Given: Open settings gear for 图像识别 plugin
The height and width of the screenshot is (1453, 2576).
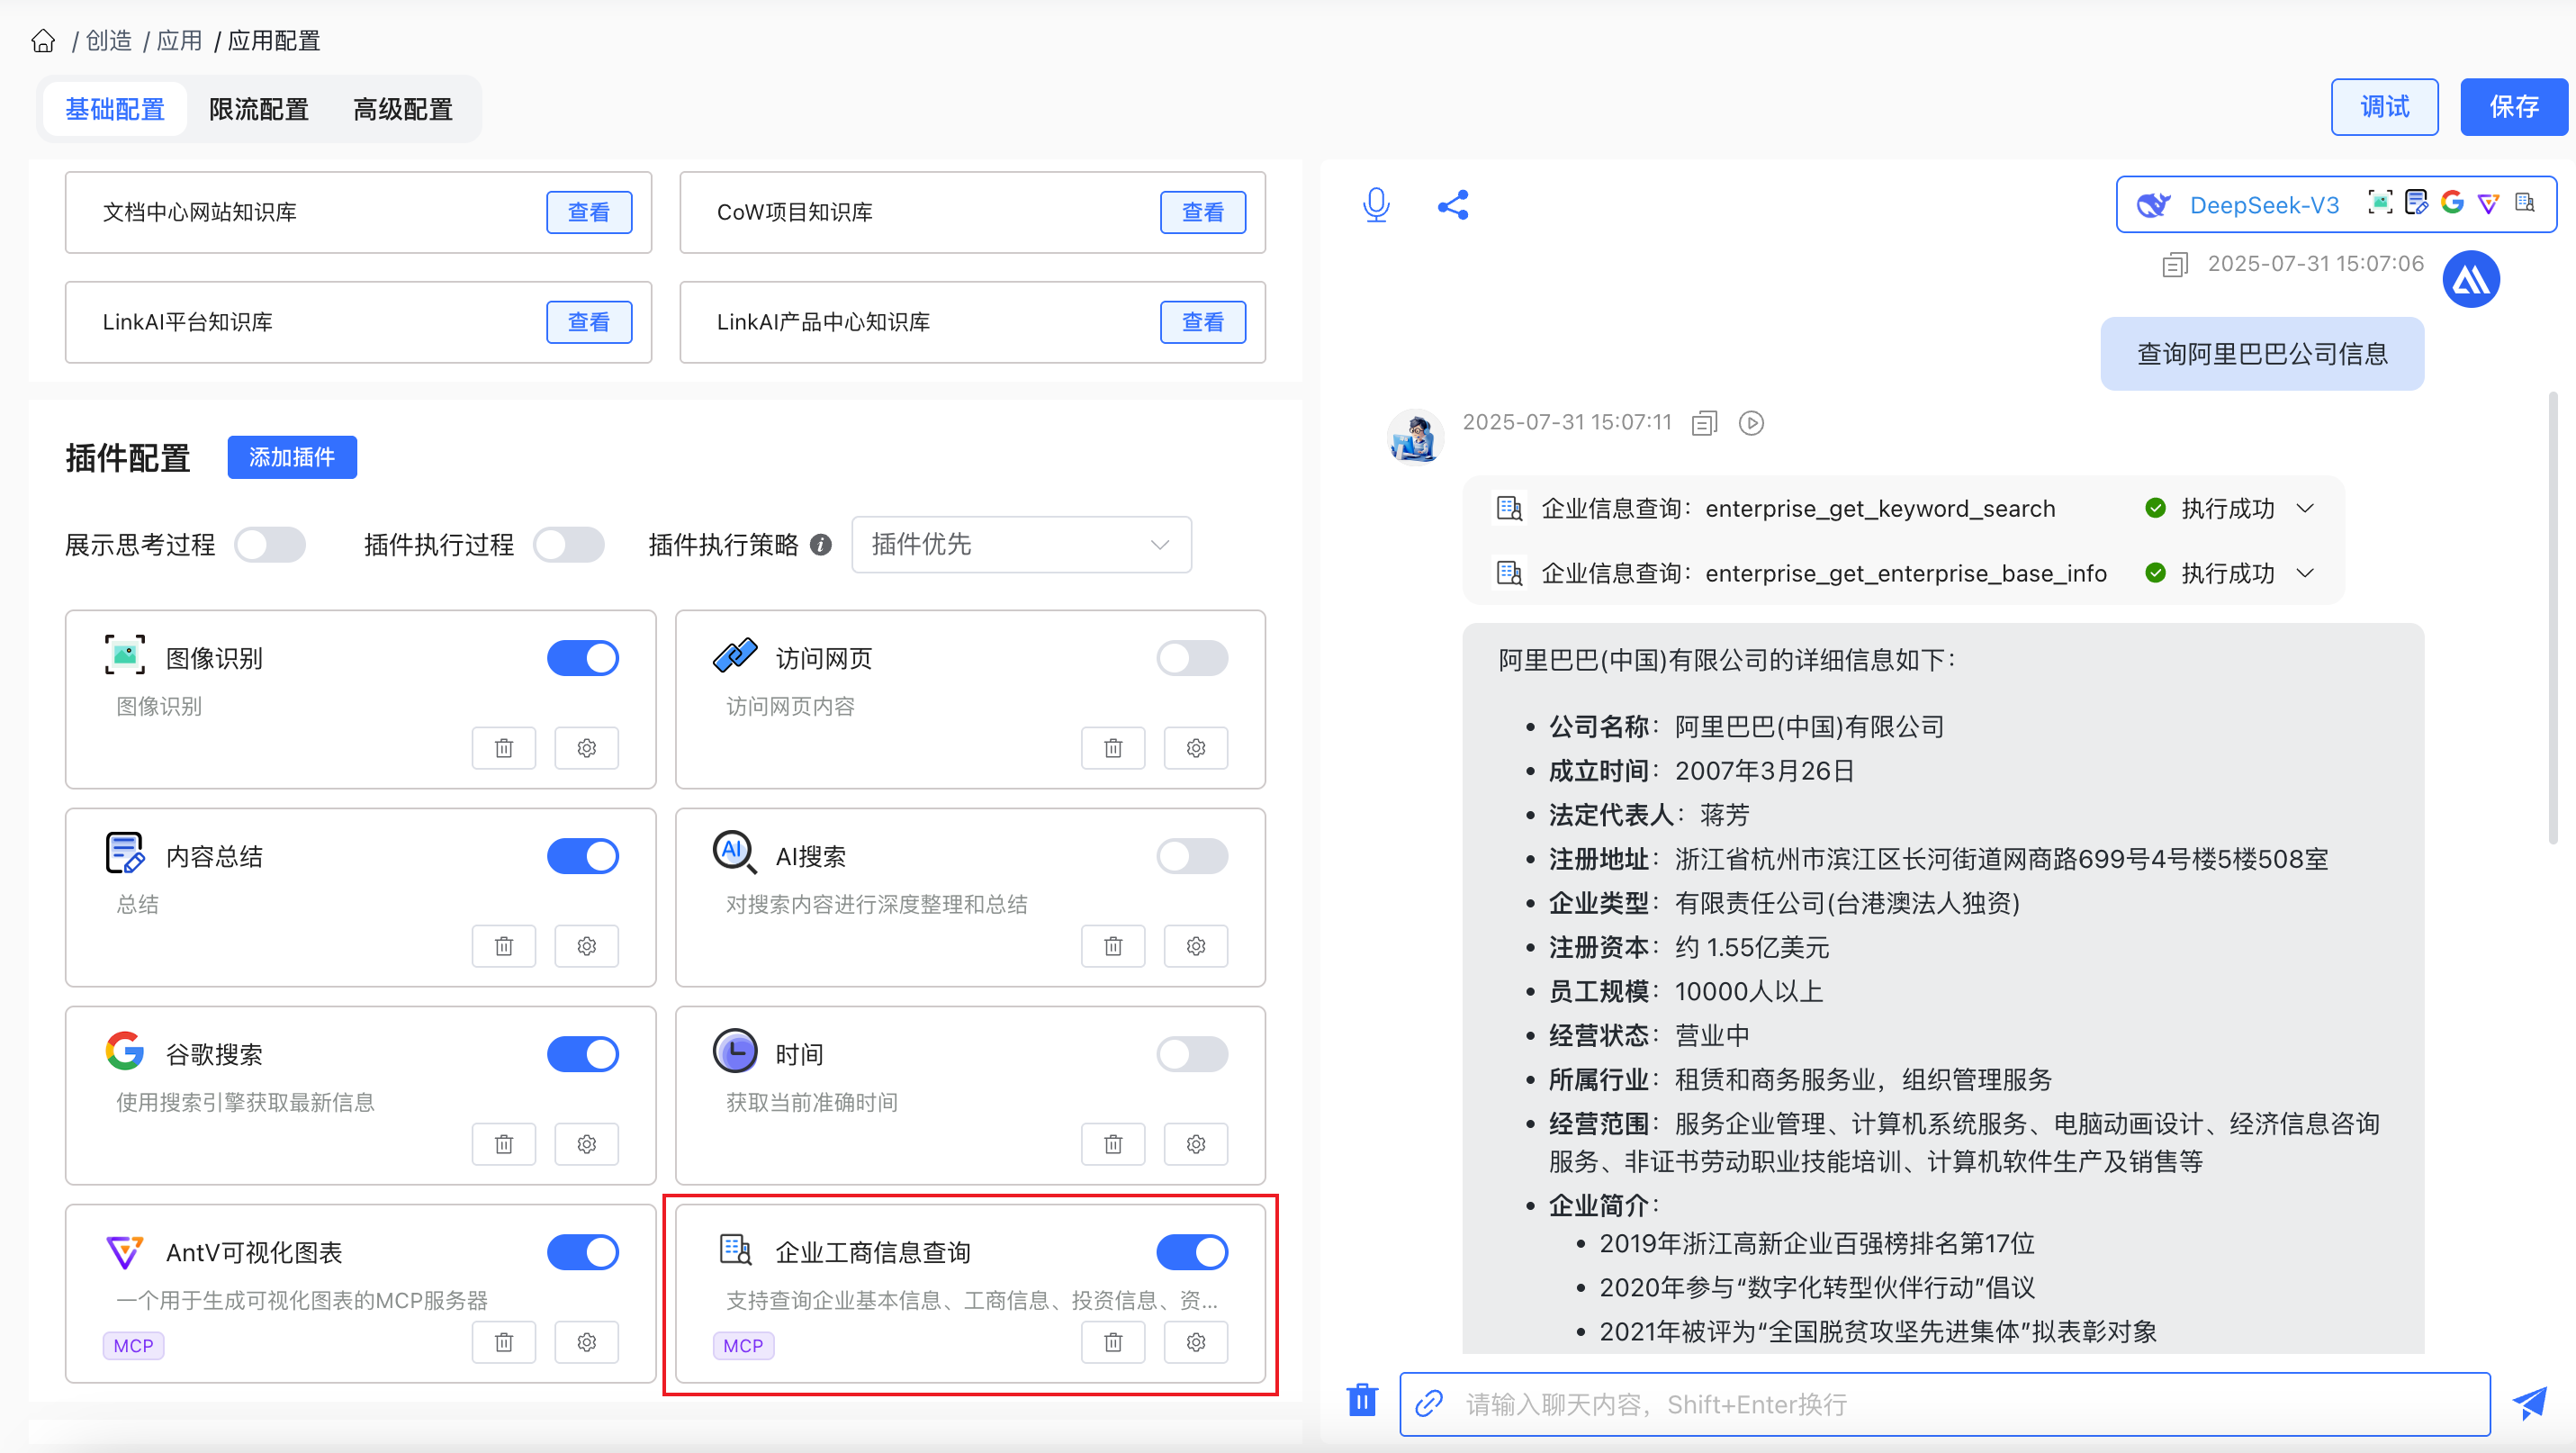Looking at the screenshot, I should tap(587, 748).
